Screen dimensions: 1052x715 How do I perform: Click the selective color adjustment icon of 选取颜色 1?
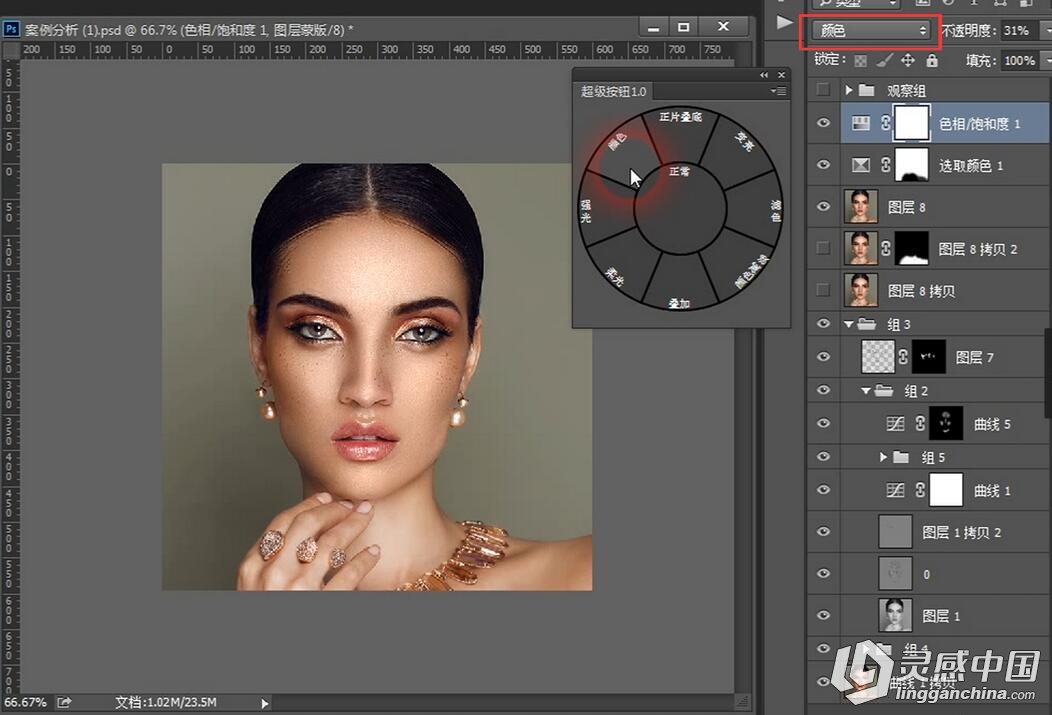pyautogui.click(x=861, y=165)
